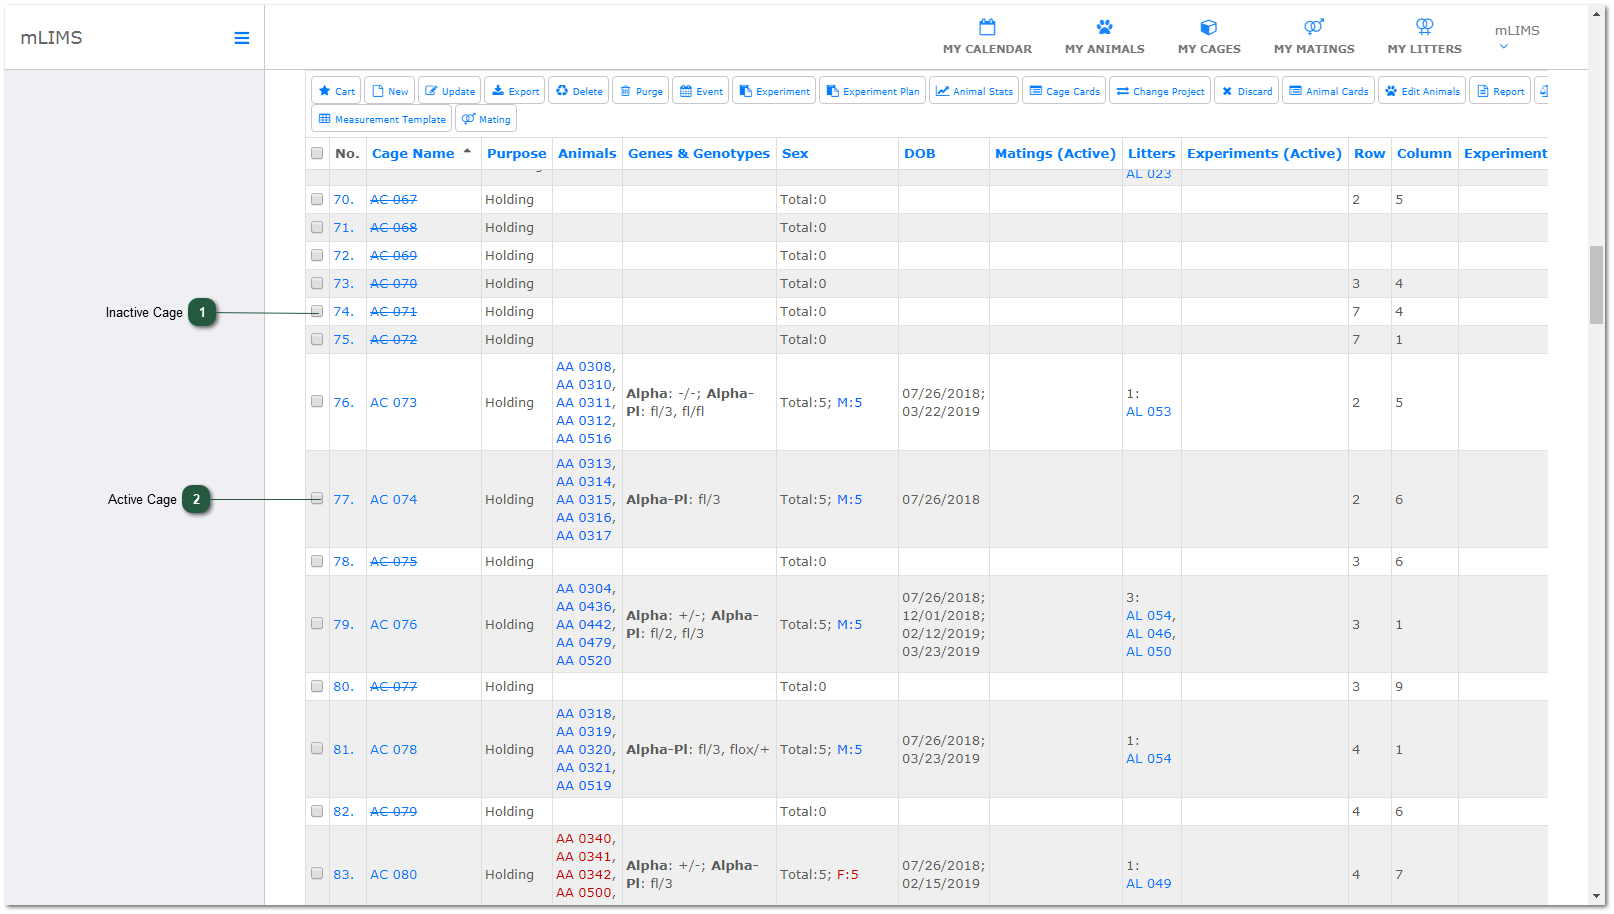This screenshot has height=914, width=1614.
Task: Open litter AL 054 in row 81
Action: [x=1148, y=758]
